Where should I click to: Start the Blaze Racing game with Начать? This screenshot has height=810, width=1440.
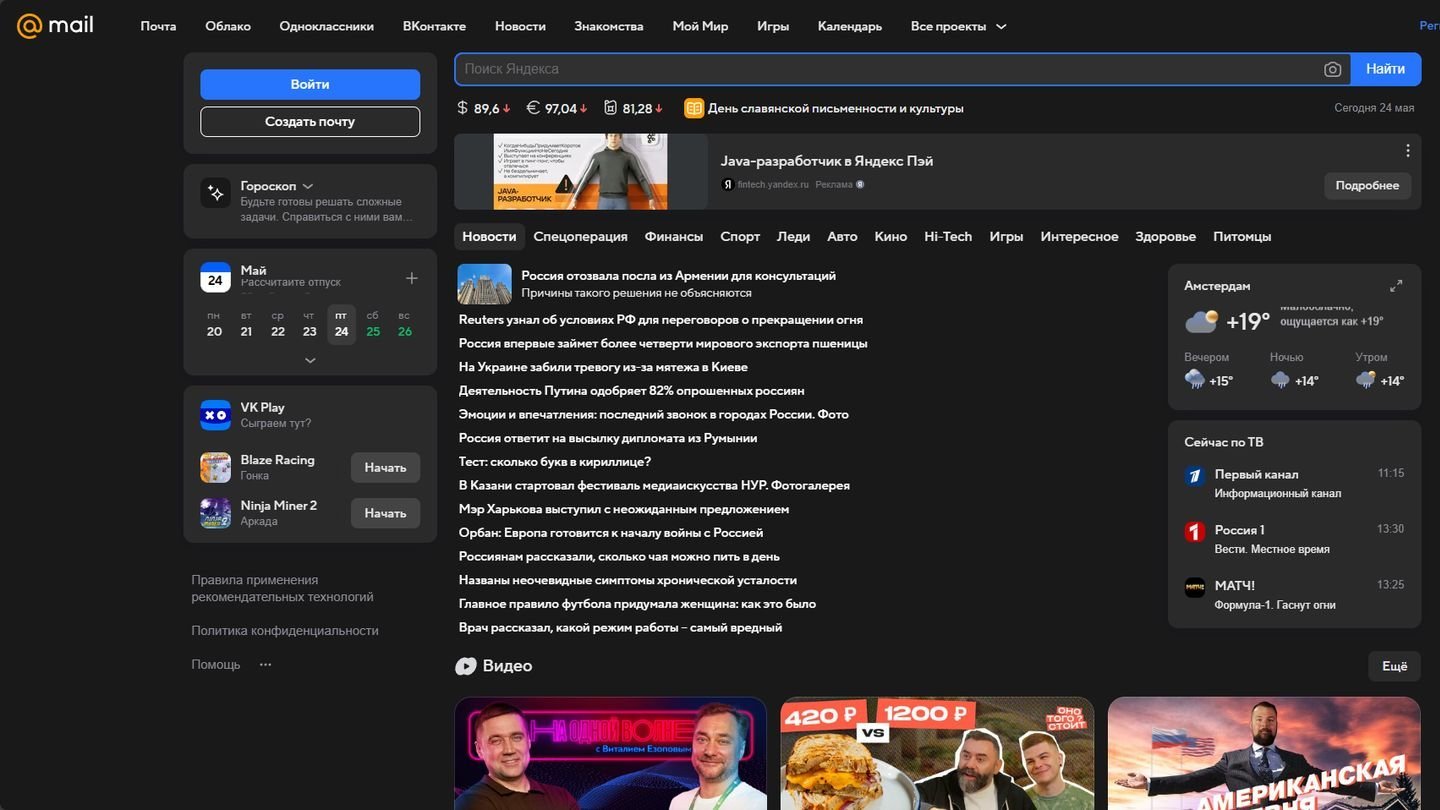pyautogui.click(x=385, y=467)
